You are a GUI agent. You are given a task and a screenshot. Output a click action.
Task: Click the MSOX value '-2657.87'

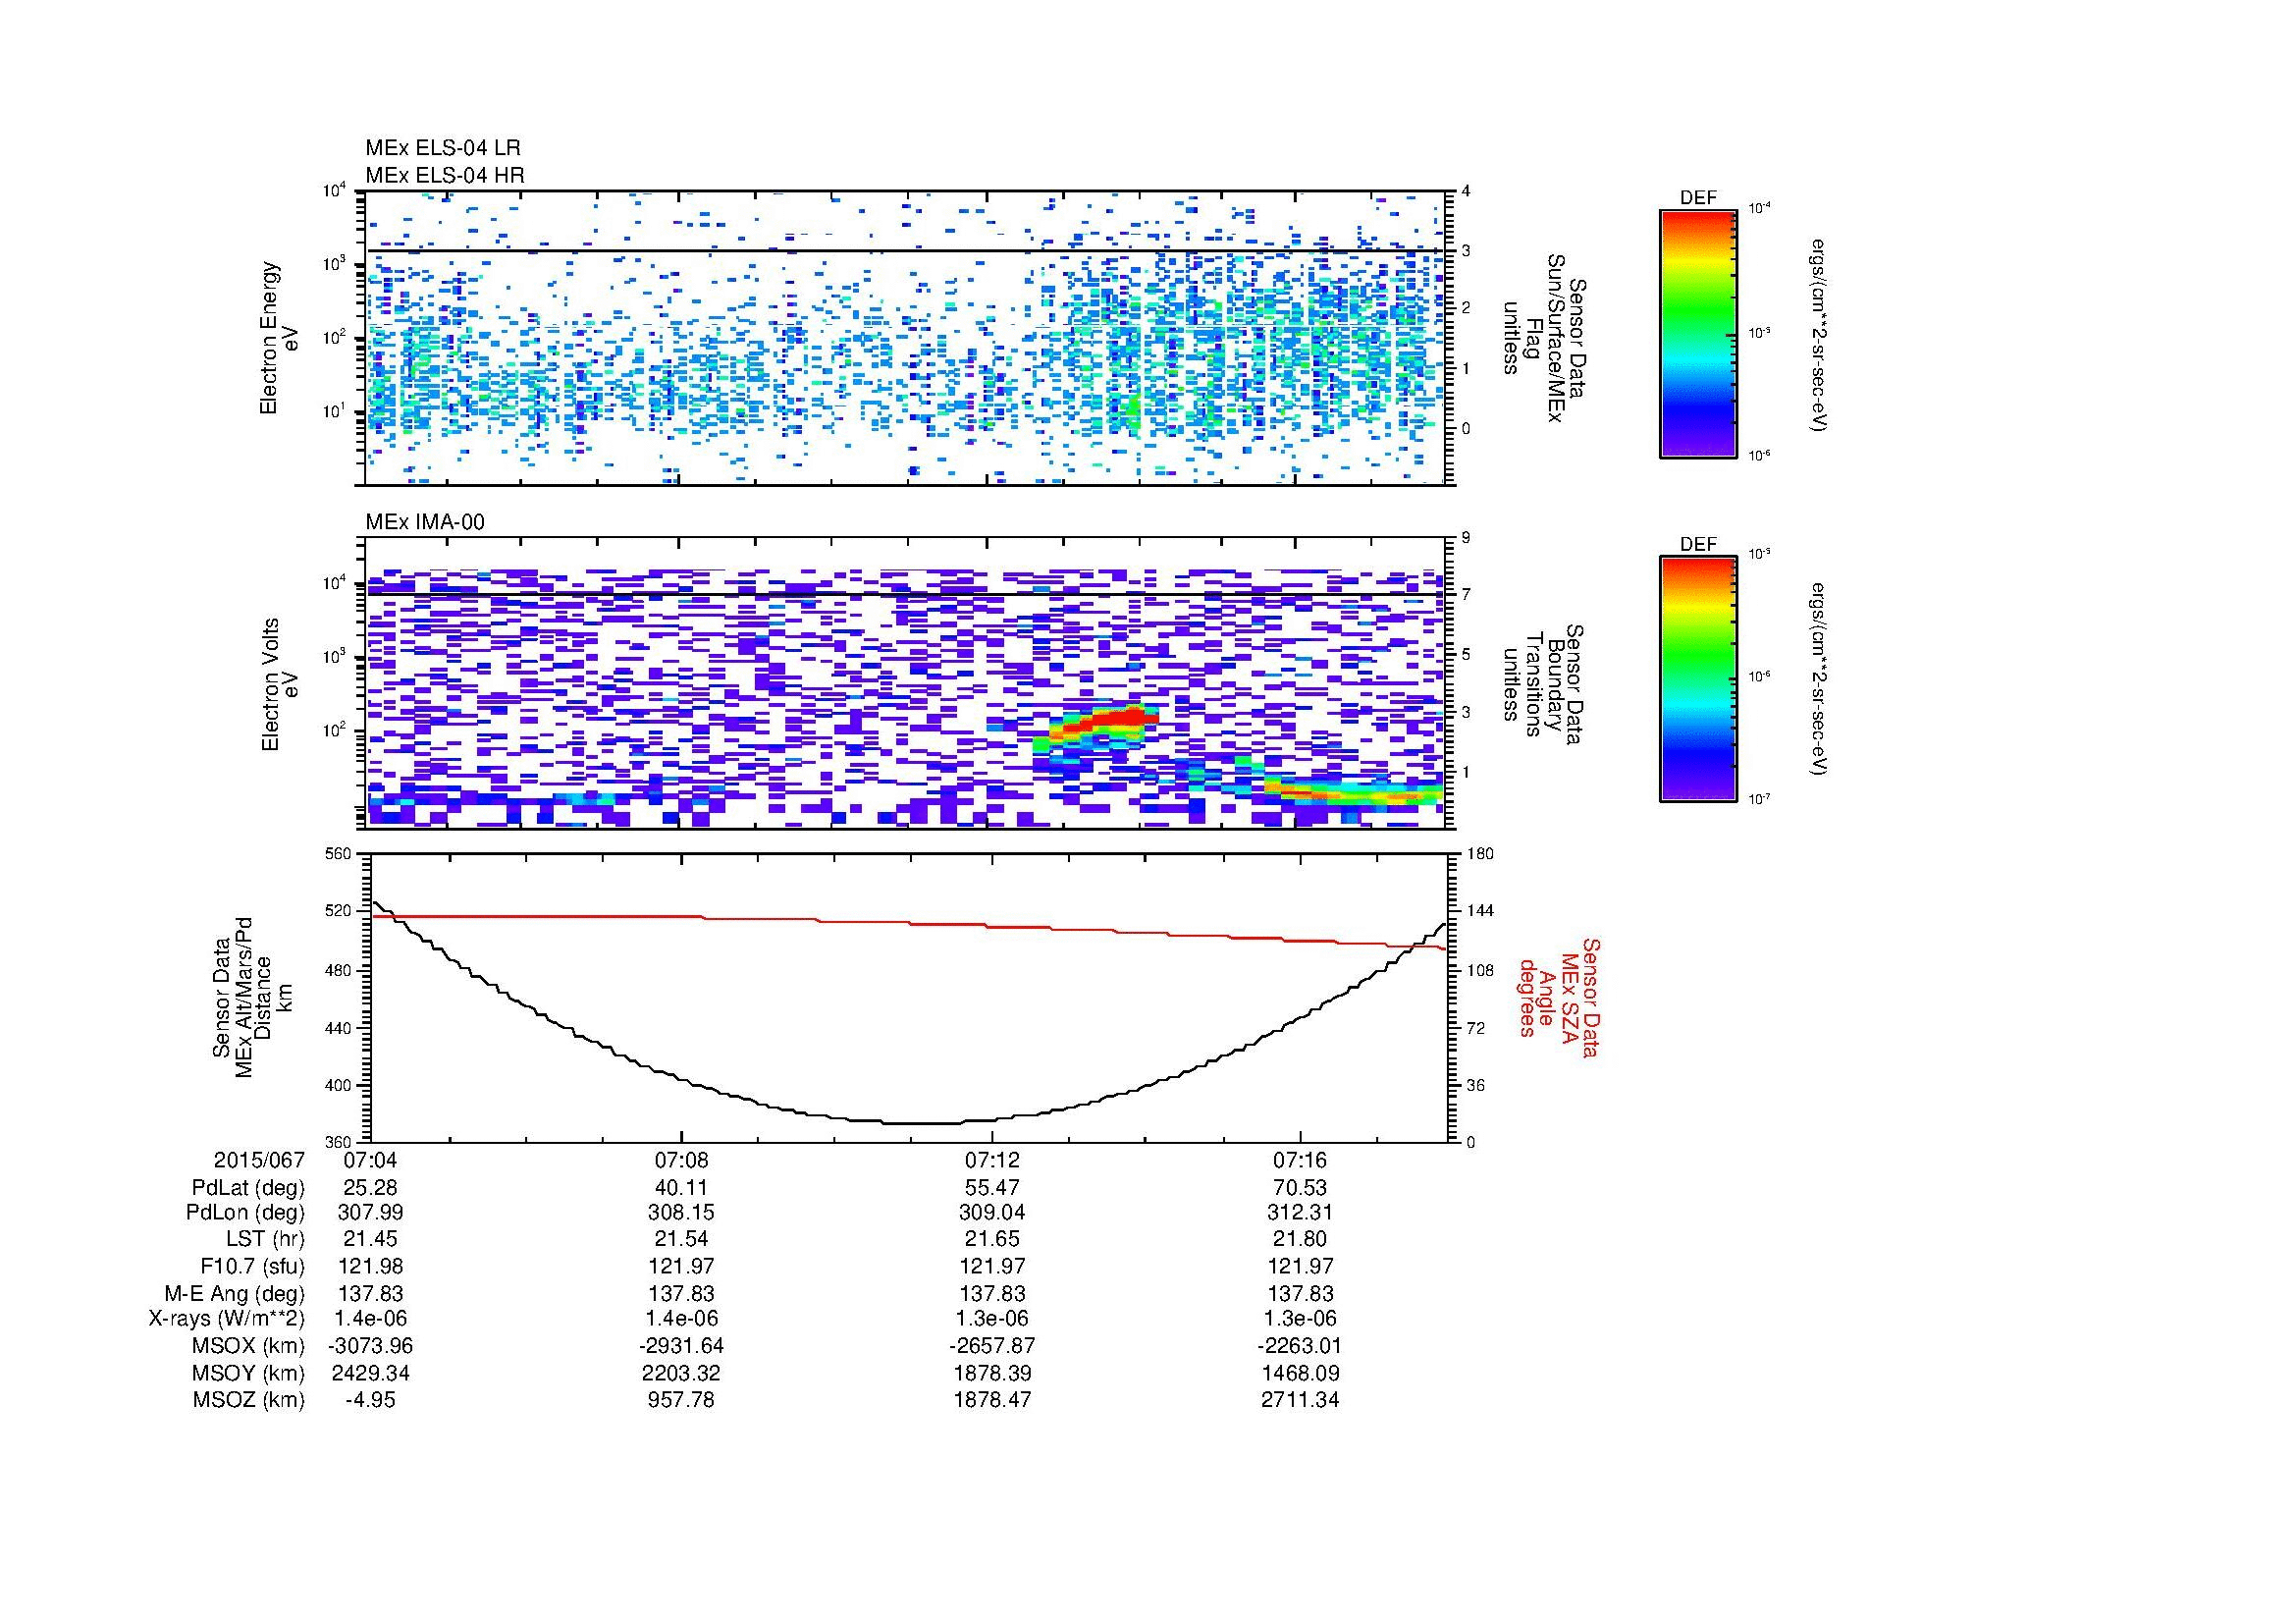click(x=991, y=1346)
